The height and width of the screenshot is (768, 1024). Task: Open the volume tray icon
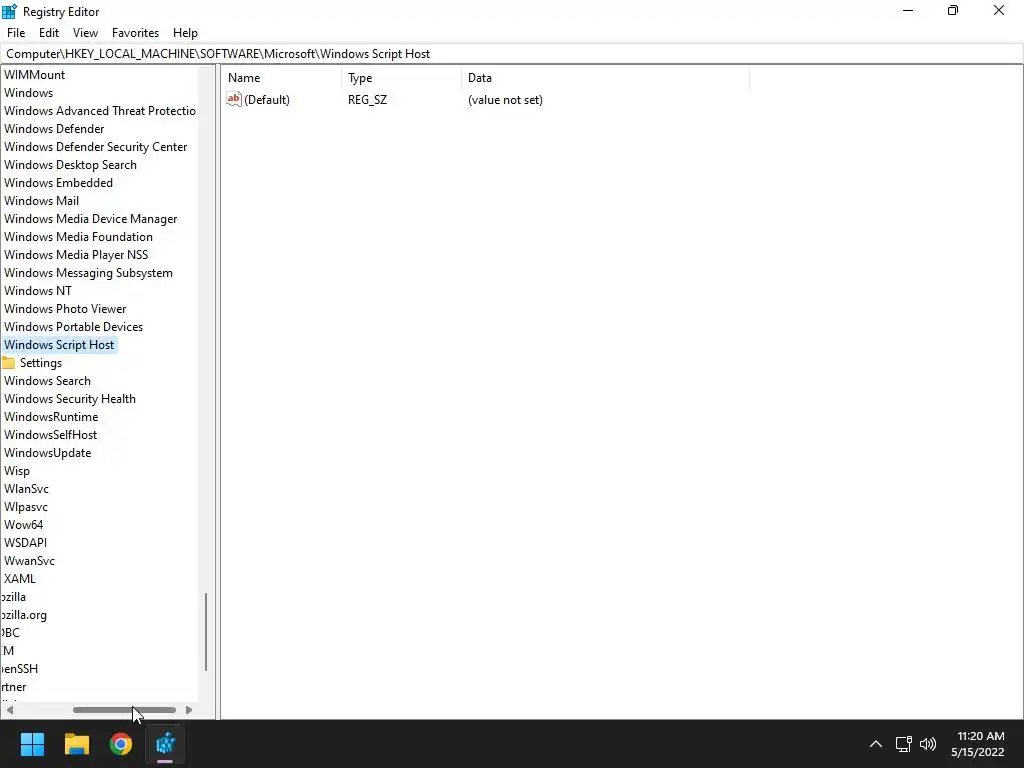point(928,744)
